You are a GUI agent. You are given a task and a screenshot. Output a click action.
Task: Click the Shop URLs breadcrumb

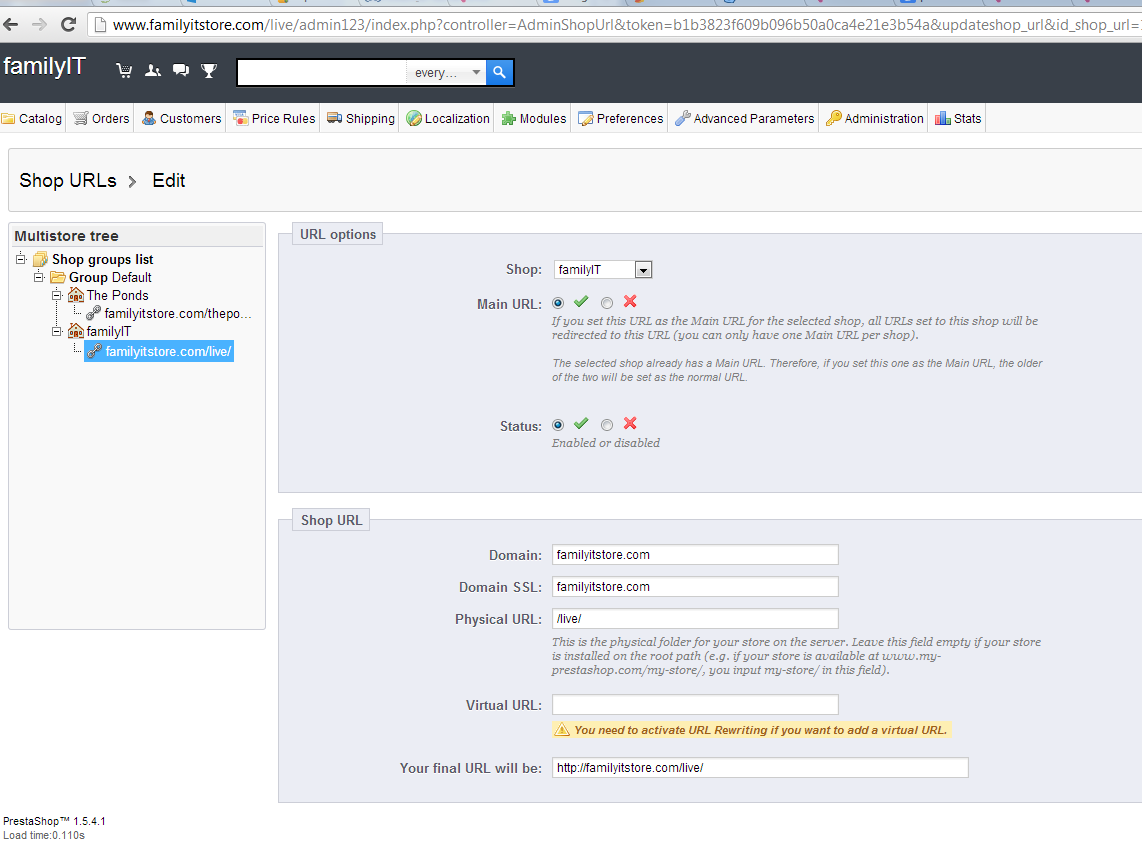click(68, 181)
